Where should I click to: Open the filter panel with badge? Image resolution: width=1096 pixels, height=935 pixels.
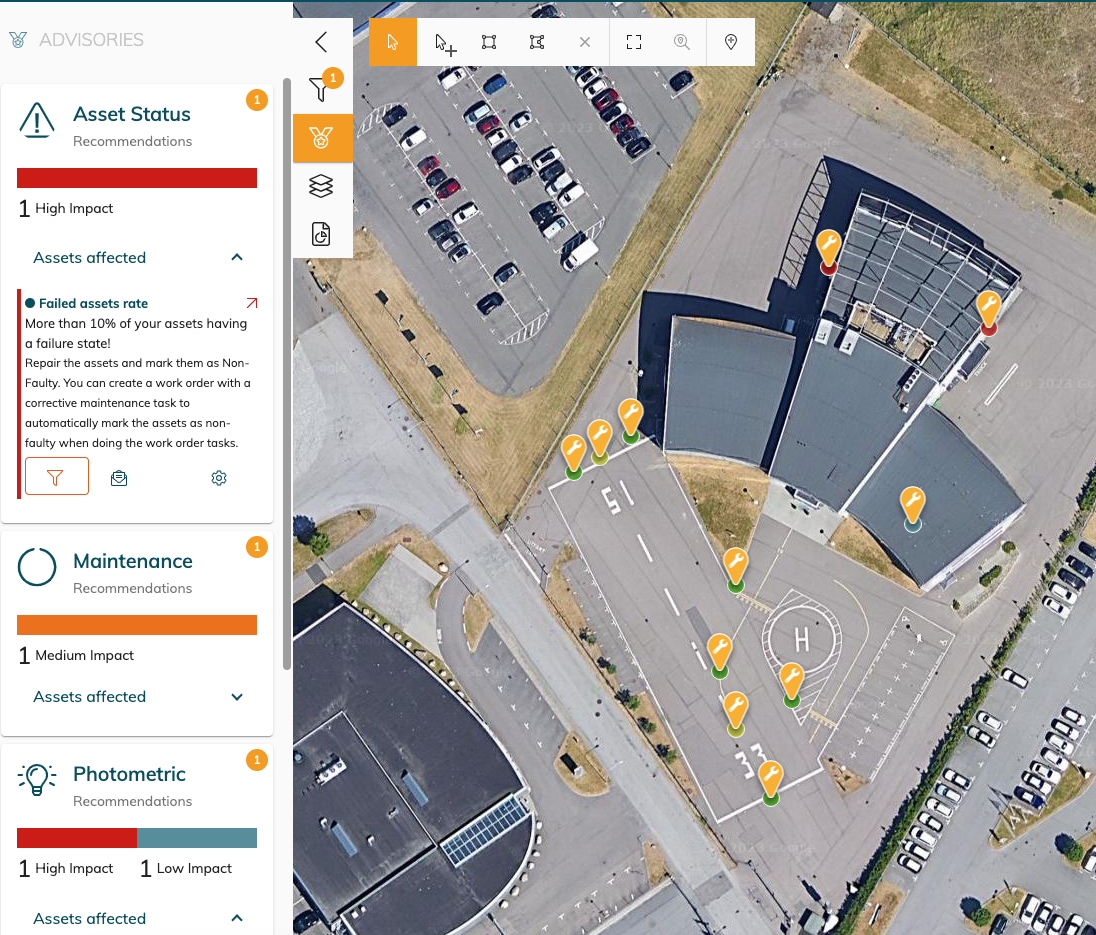coord(321,90)
